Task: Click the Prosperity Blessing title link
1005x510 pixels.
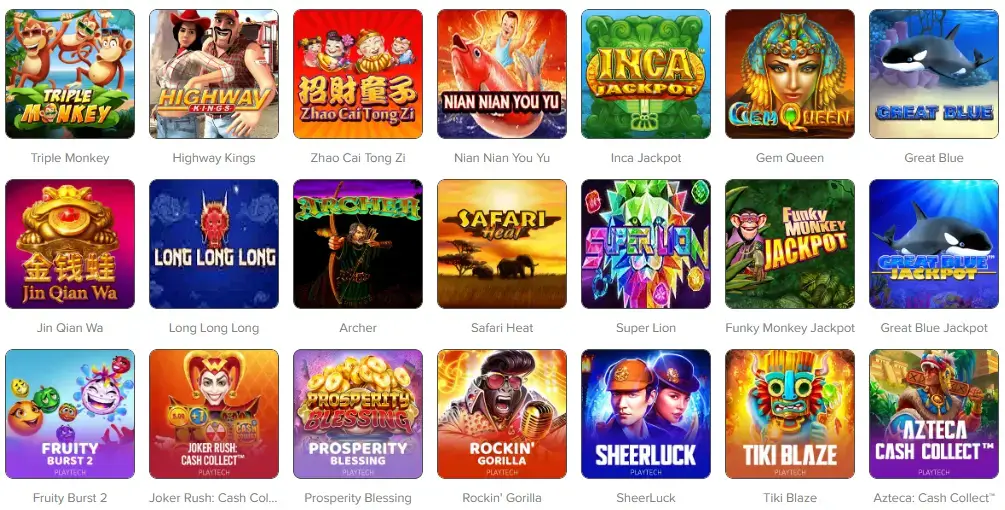Action: [358, 498]
